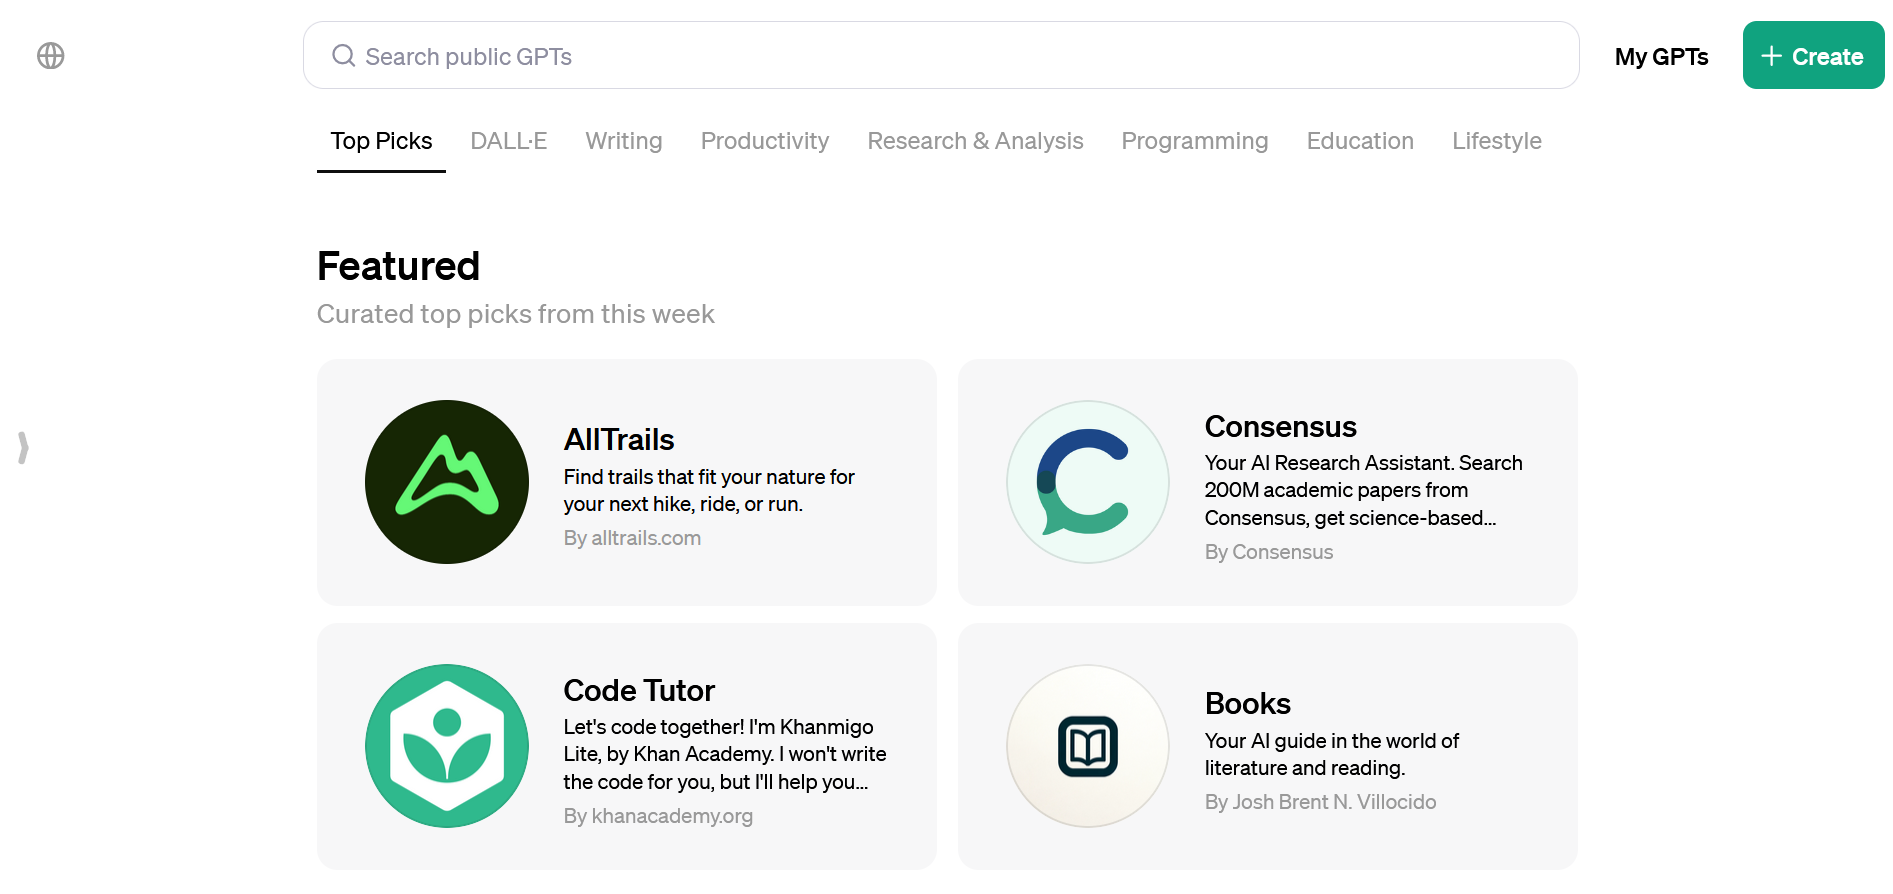Expand the sidebar with the arrow handle
Image resolution: width=1893 pixels, height=894 pixels.
tap(23, 447)
